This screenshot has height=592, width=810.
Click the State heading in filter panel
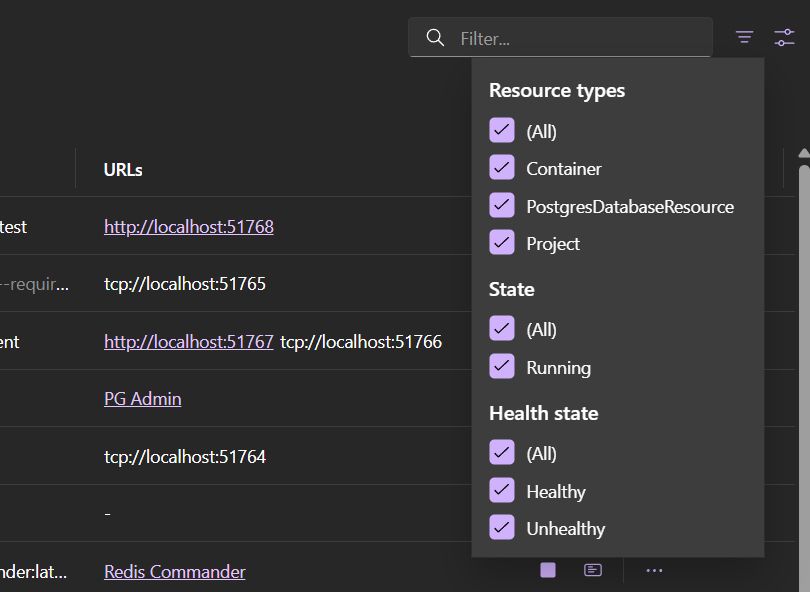click(x=511, y=289)
